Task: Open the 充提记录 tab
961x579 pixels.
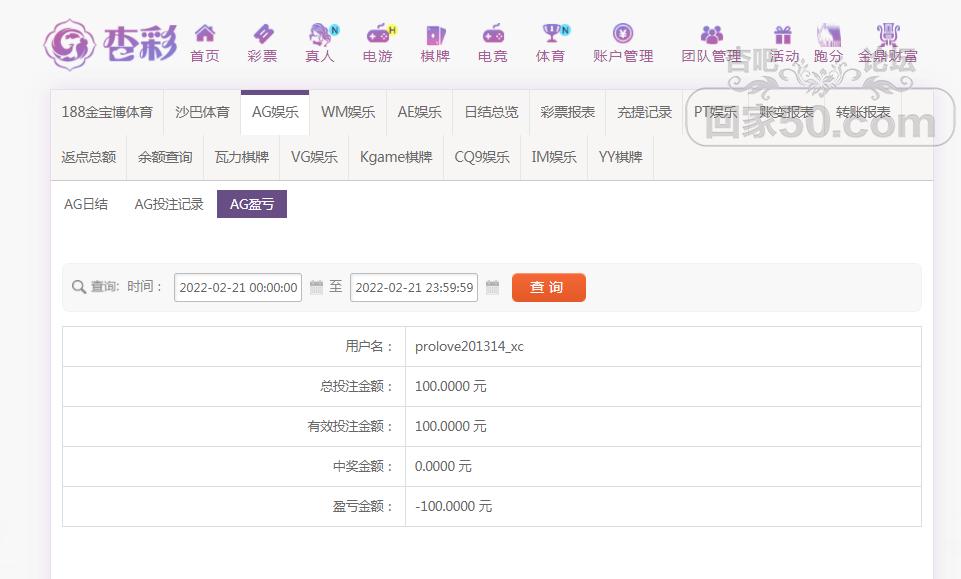Action: tap(644, 112)
